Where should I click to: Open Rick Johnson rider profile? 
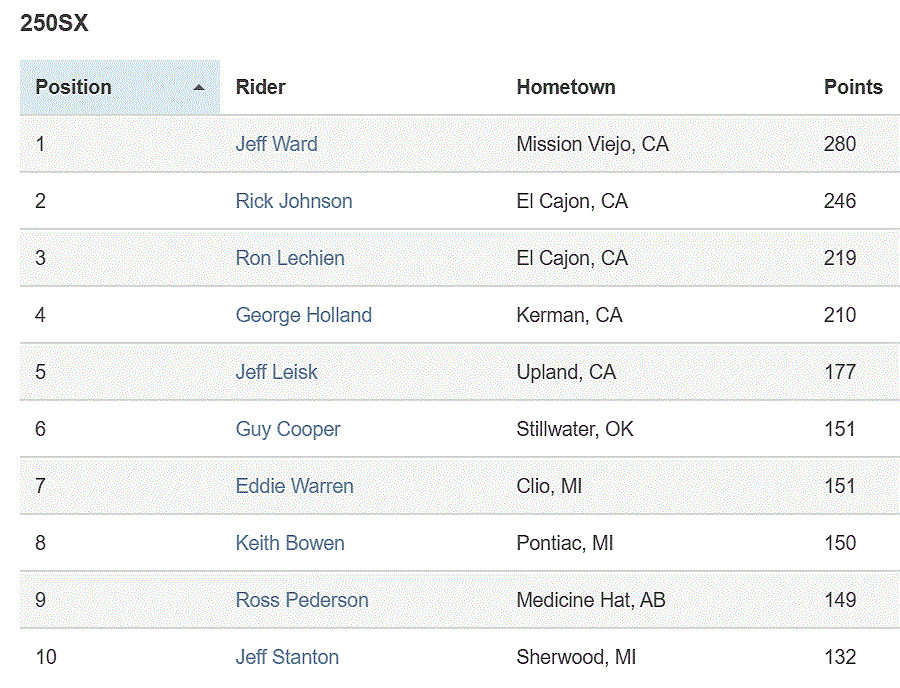click(294, 201)
